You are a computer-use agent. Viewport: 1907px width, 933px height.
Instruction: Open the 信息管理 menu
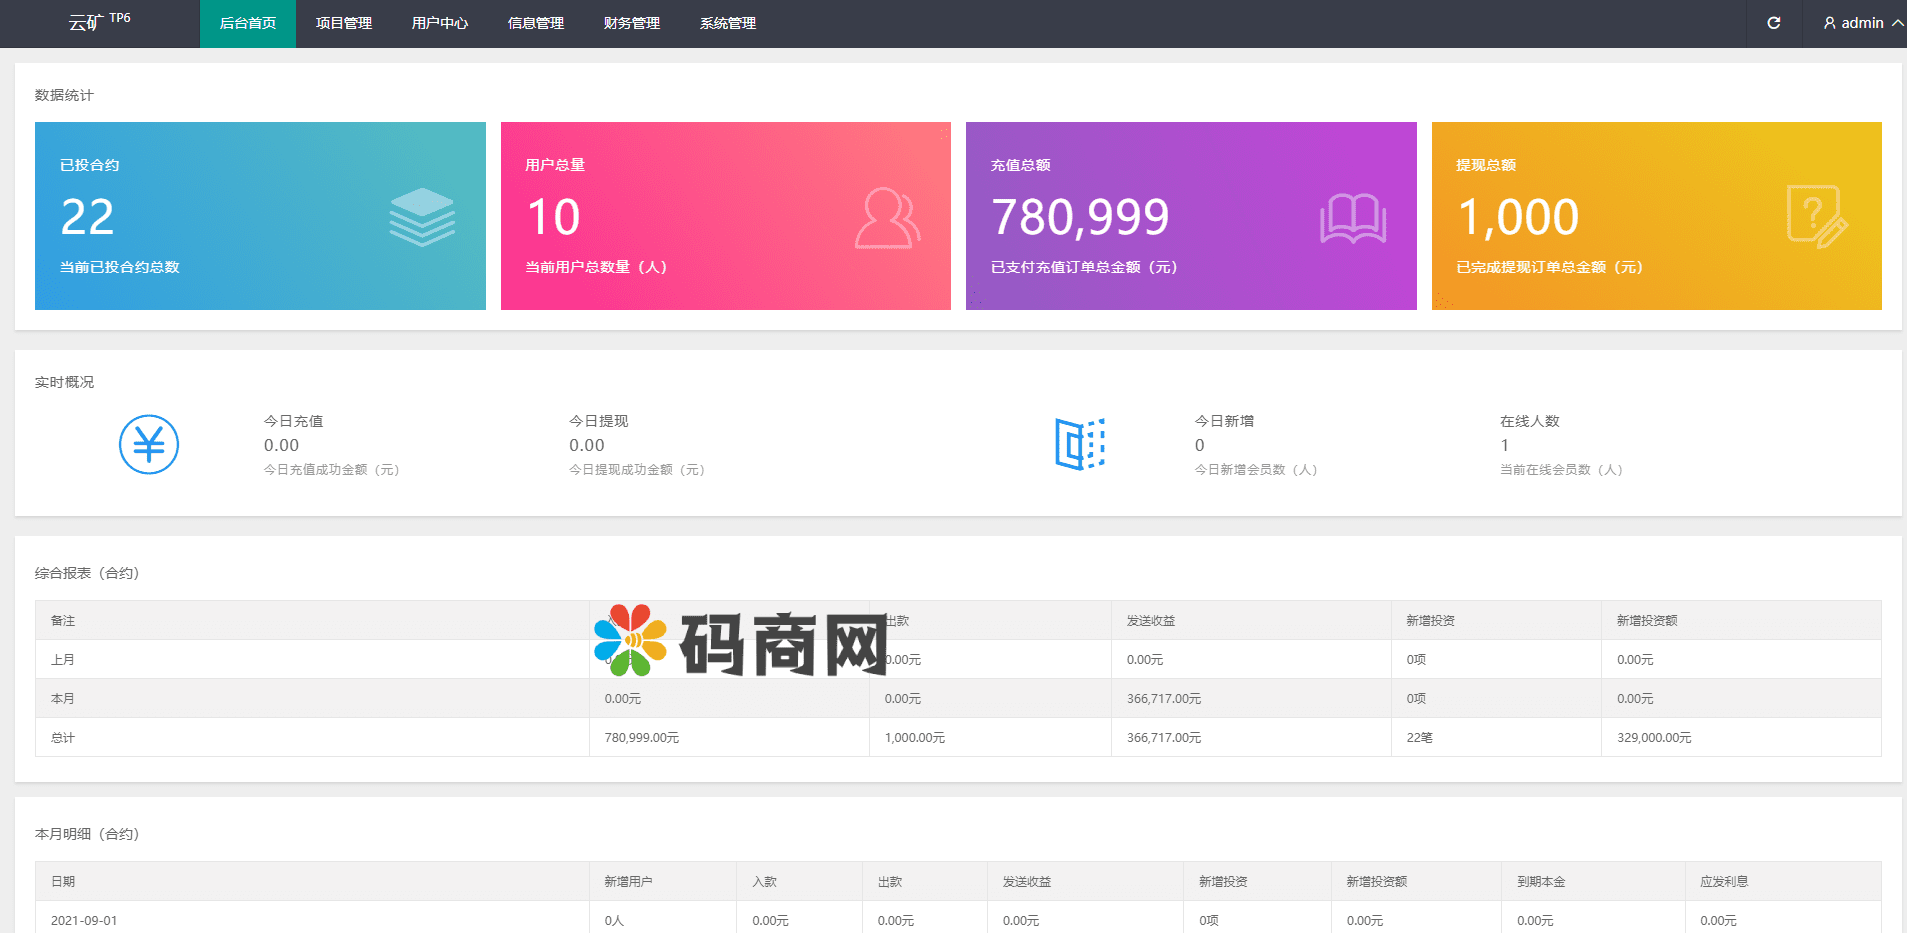pos(536,23)
